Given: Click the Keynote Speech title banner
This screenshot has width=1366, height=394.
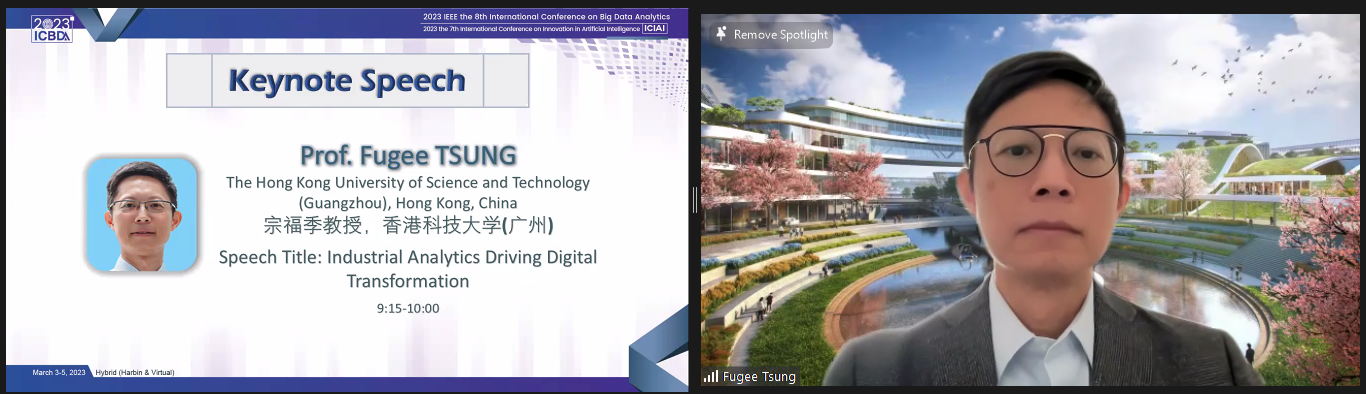Looking at the screenshot, I should coord(347,80).
